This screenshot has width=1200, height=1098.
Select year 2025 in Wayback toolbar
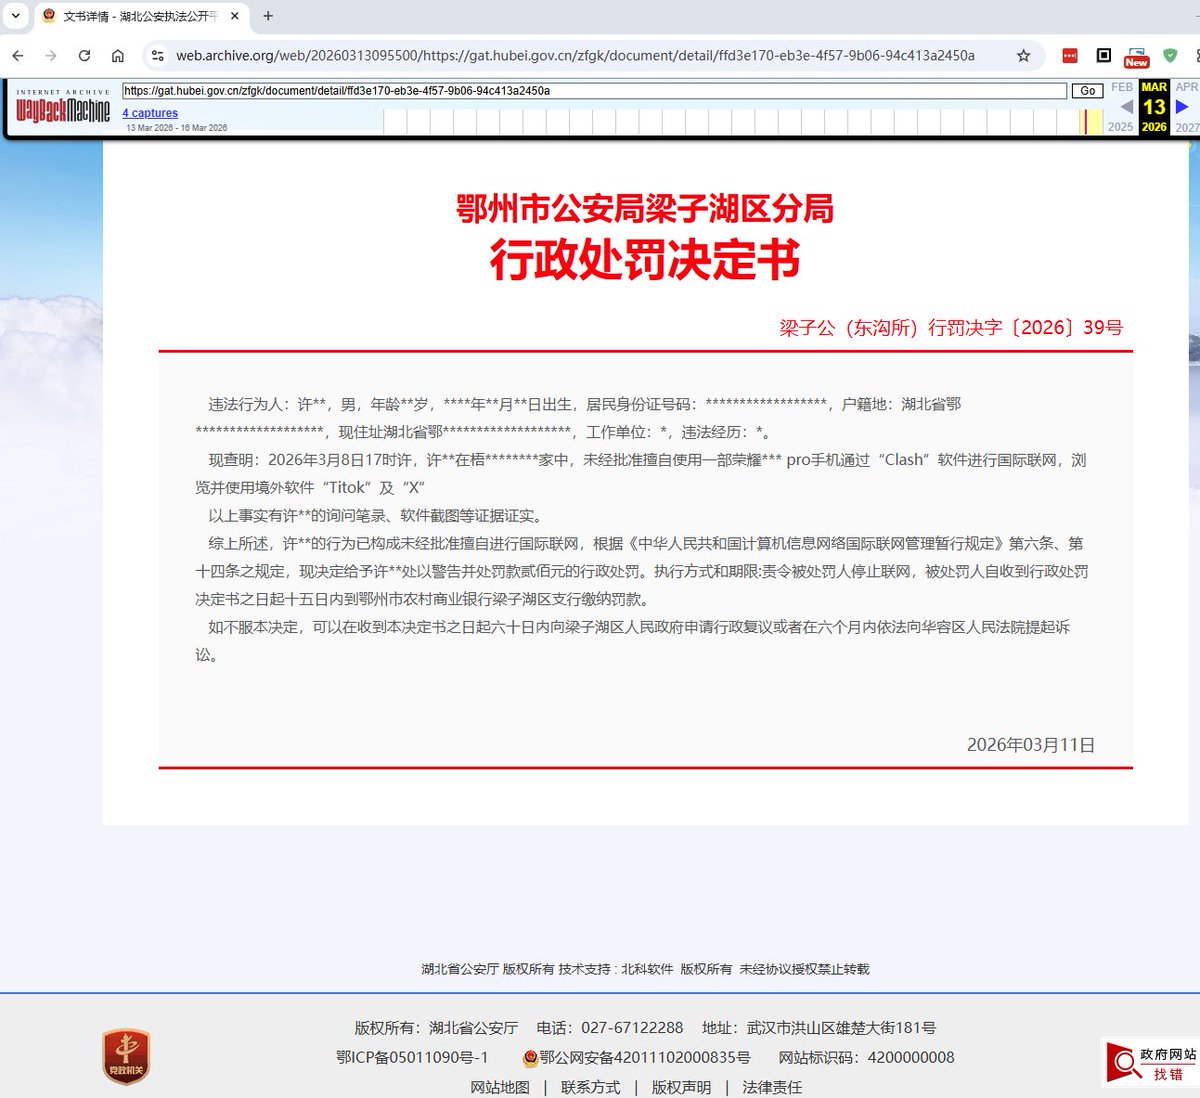click(1120, 127)
